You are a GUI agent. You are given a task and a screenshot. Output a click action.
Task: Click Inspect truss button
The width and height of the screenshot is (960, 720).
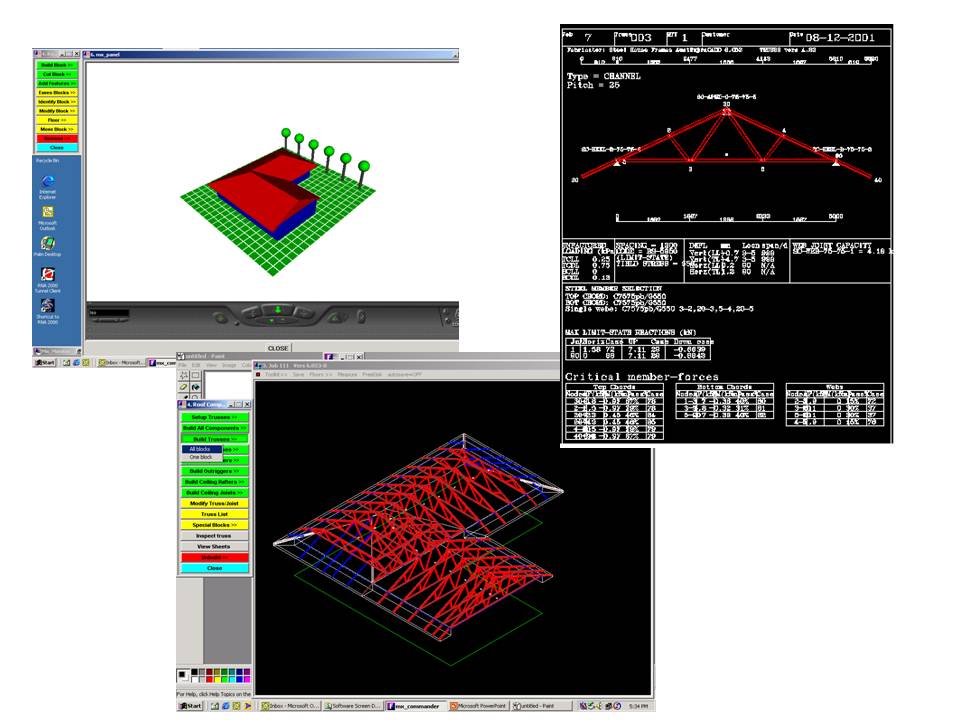(x=214, y=536)
